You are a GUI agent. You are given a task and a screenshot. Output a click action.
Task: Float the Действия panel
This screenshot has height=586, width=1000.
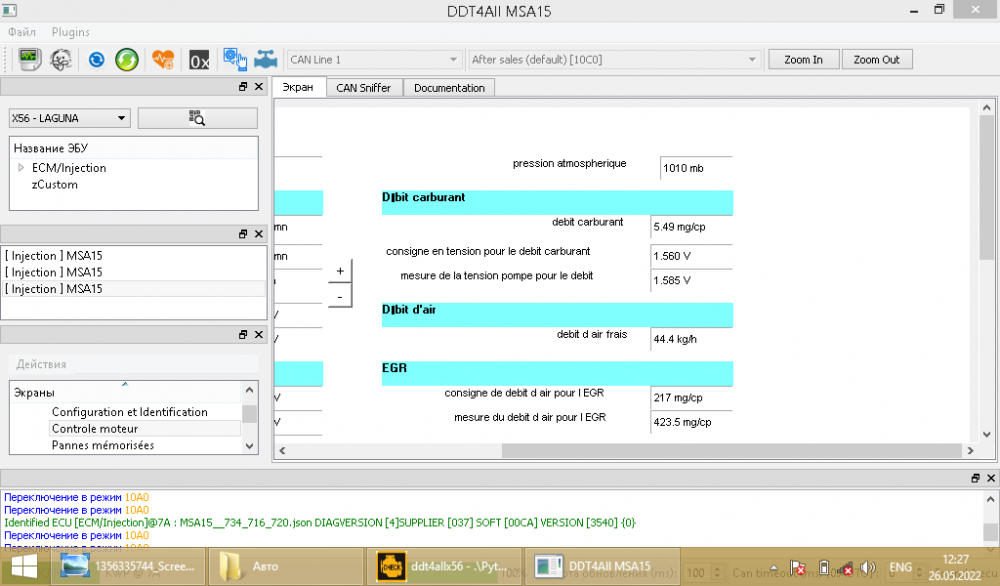click(x=243, y=335)
